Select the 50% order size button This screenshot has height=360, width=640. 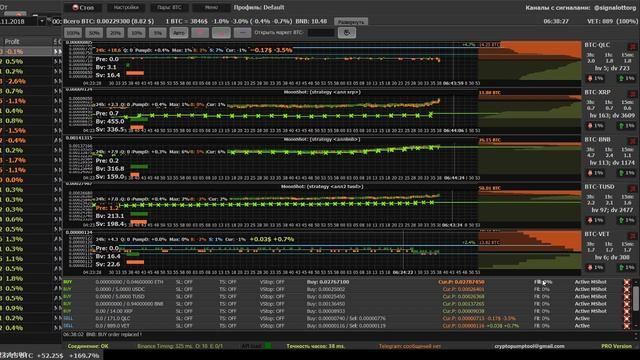(94, 33)
